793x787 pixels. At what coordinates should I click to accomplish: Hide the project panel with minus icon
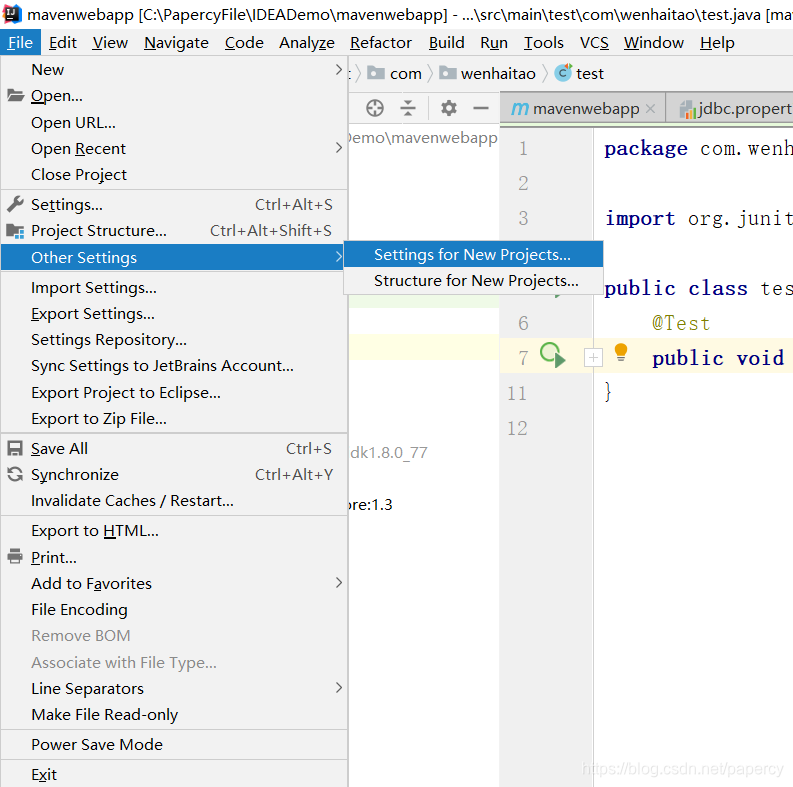pos(480,108)
